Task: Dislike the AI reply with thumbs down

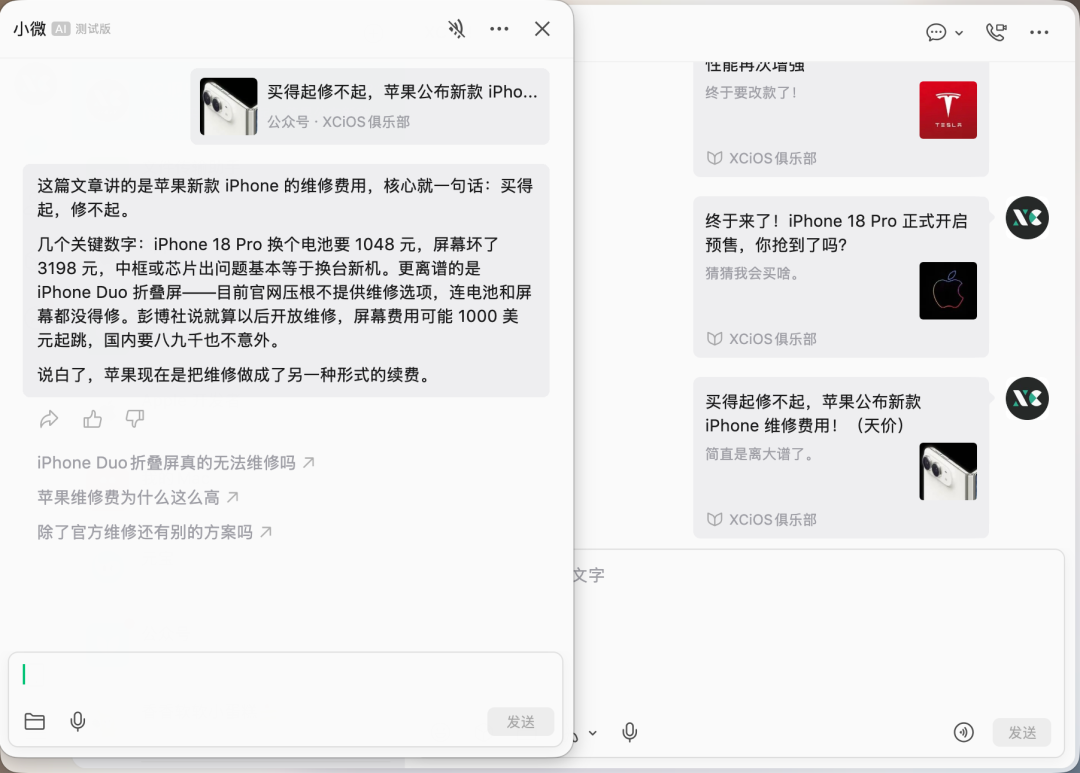Action: click(135, 419)
